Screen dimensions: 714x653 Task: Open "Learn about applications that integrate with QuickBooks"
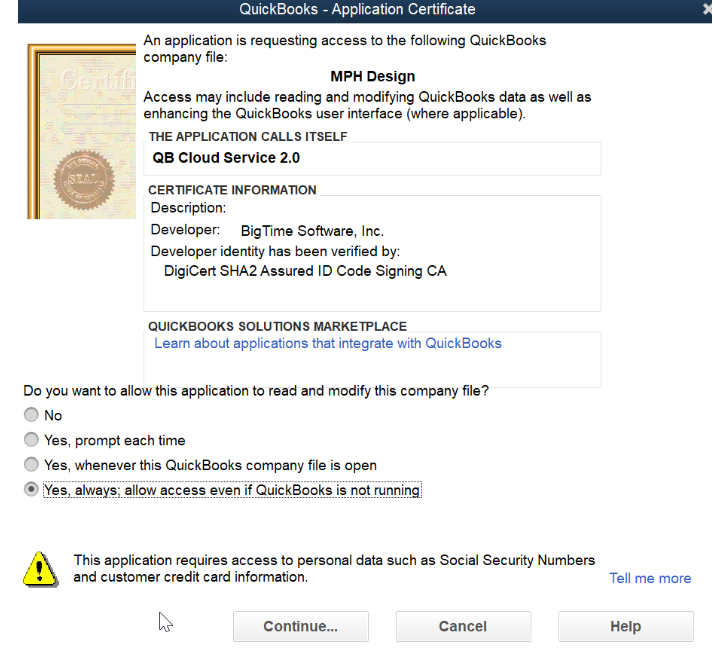pos(328,343)
